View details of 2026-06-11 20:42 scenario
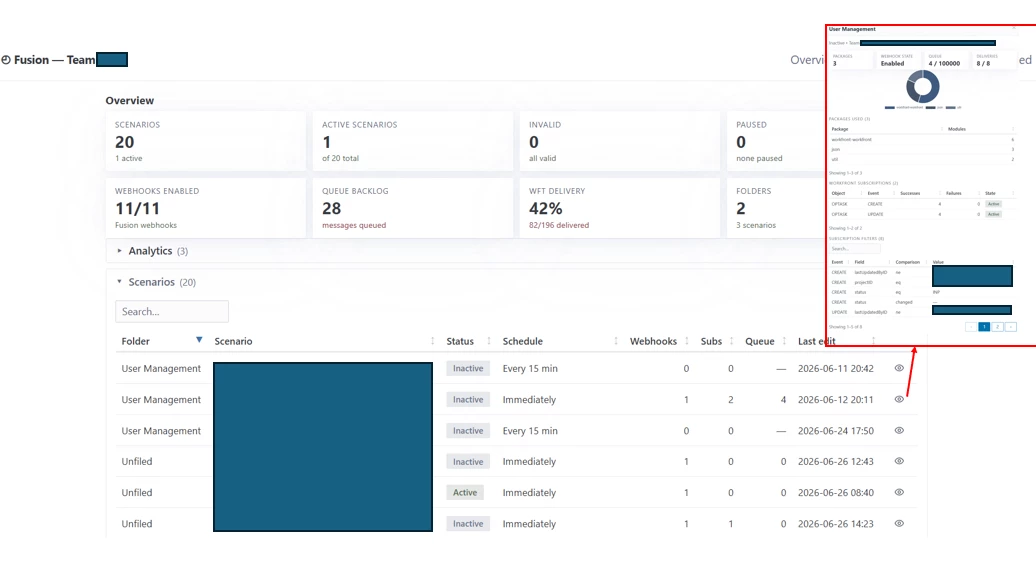Image resolution: width=1036 pixels, height=581 pixels. [x=899, y=368]
